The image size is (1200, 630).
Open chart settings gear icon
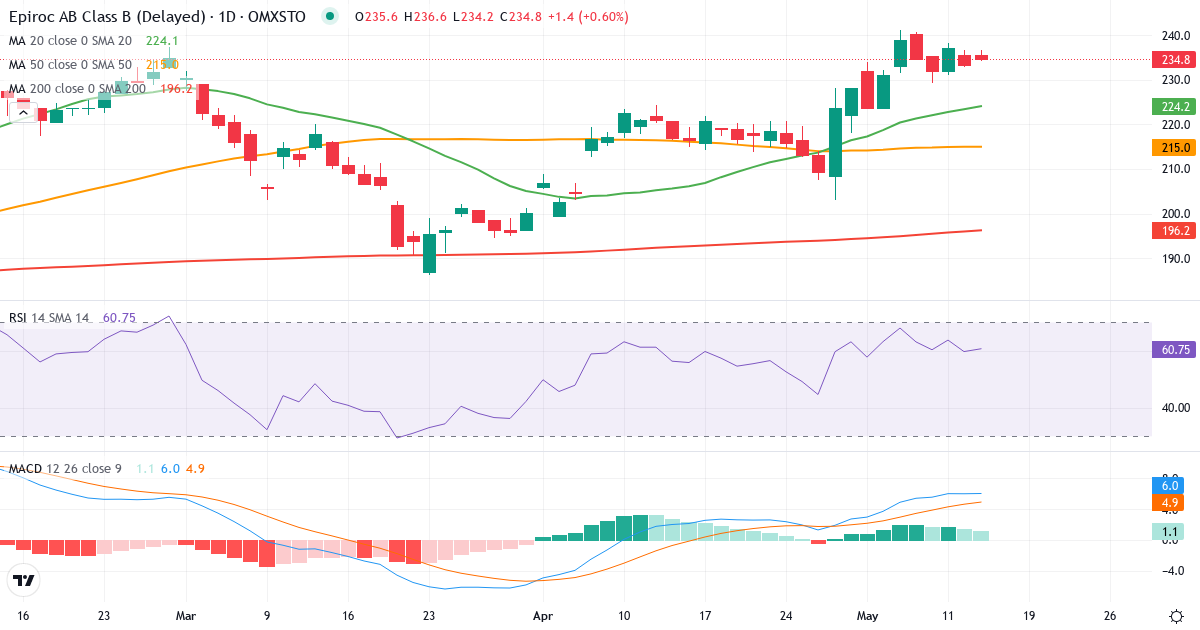1176,616
